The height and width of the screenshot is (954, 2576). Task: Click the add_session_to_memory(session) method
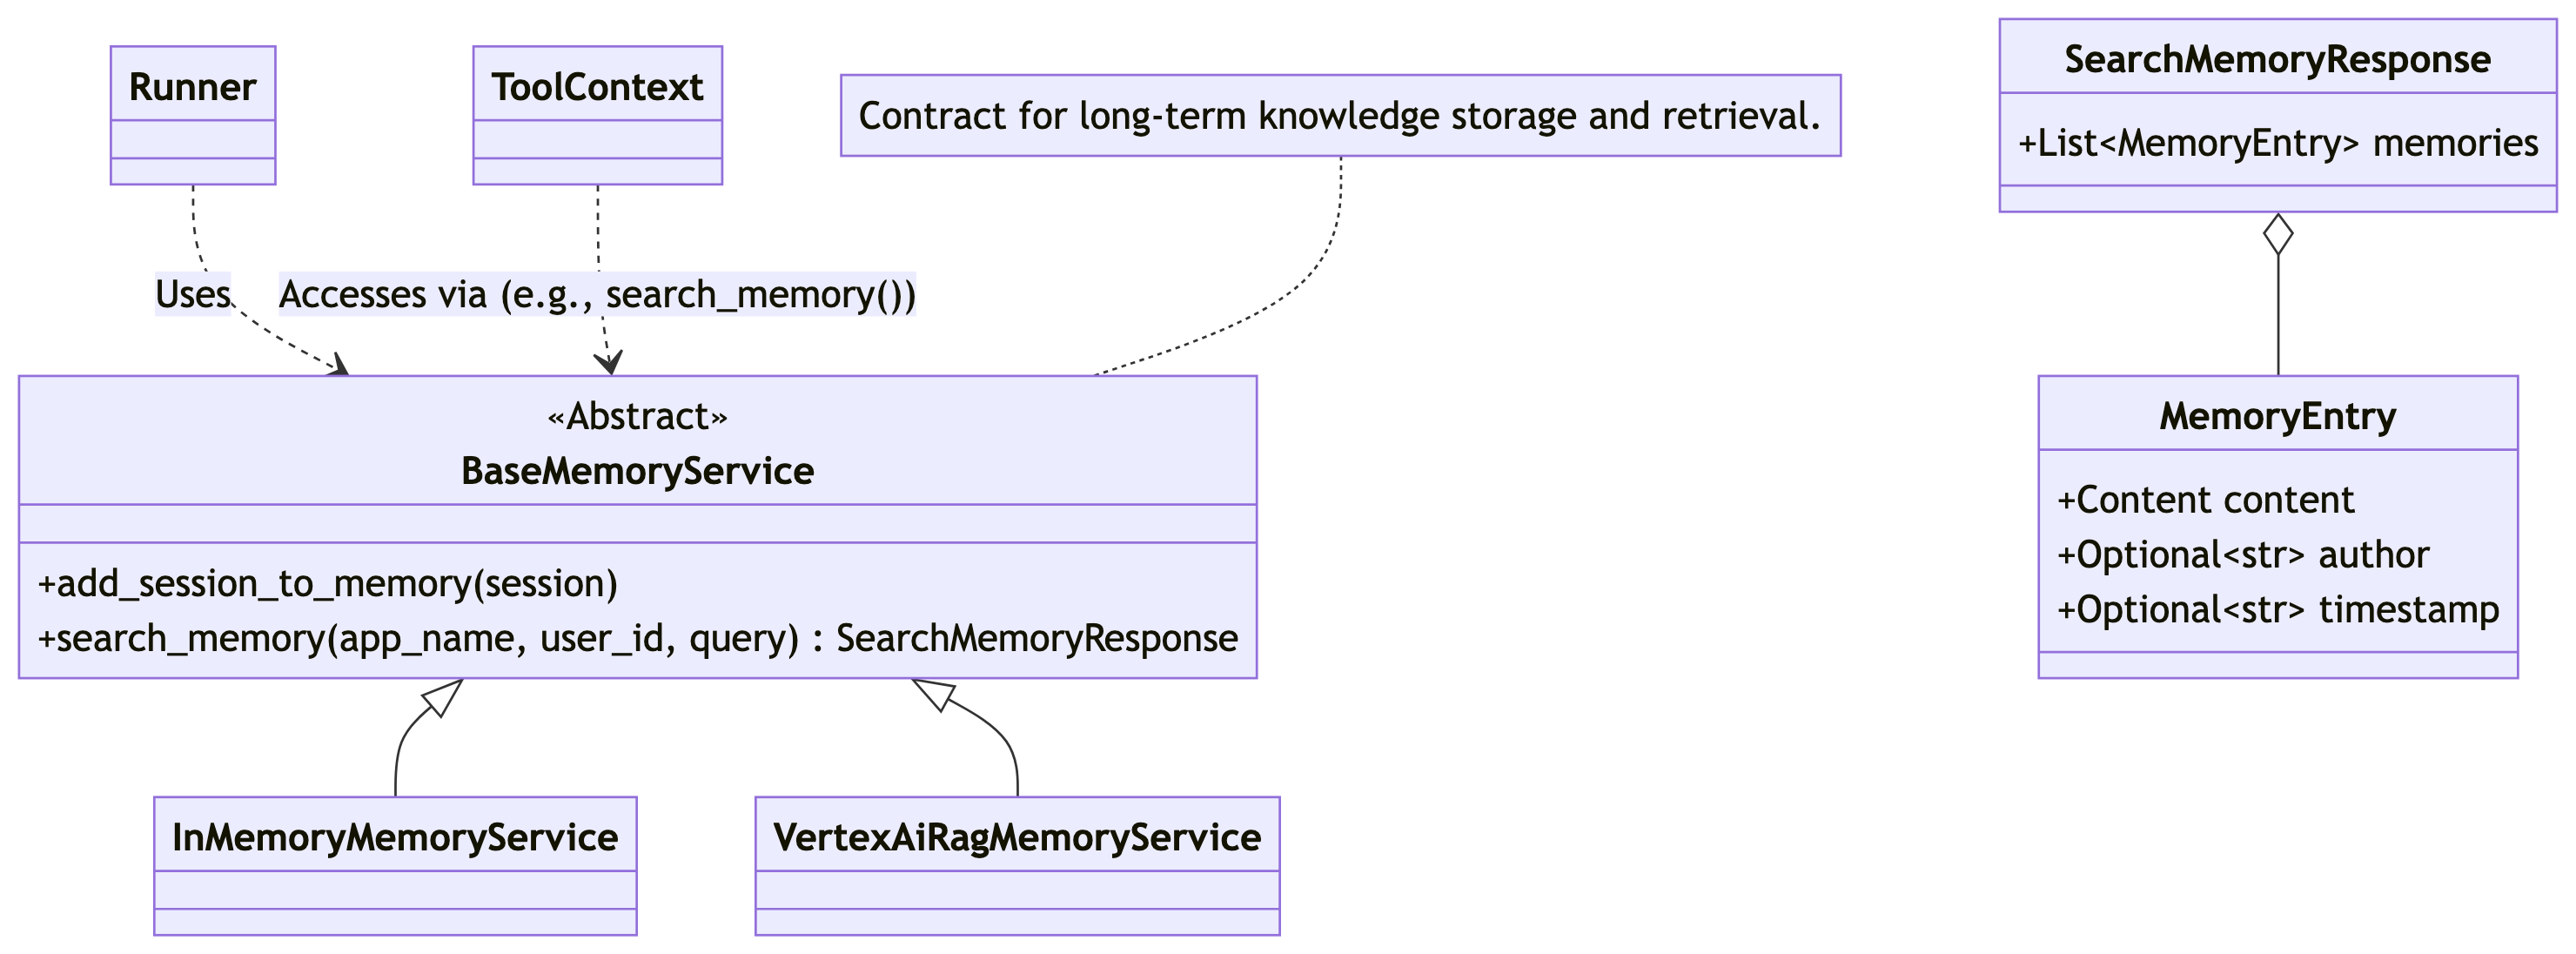327,583
